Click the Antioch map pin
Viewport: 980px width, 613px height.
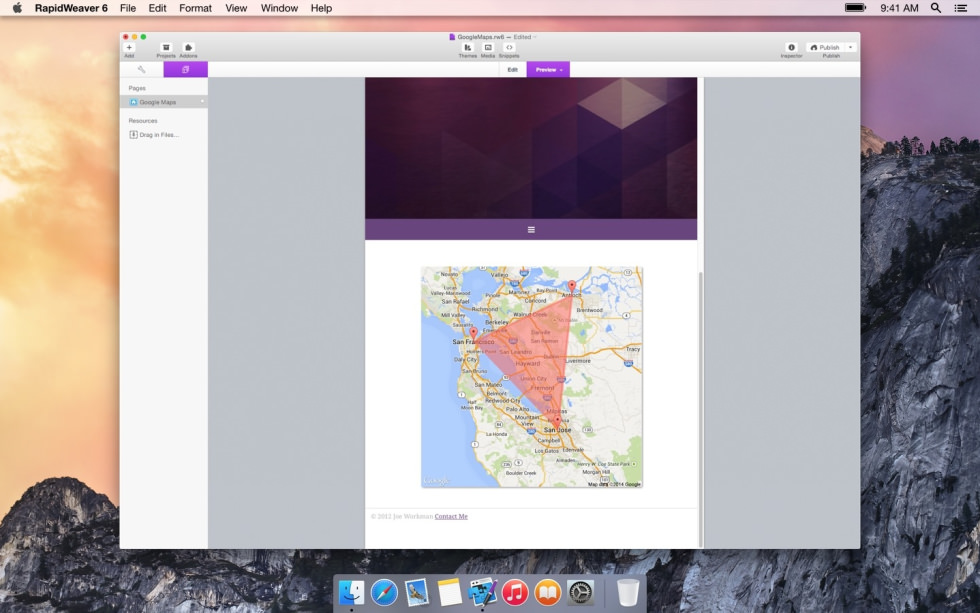(x=572, y=286)
